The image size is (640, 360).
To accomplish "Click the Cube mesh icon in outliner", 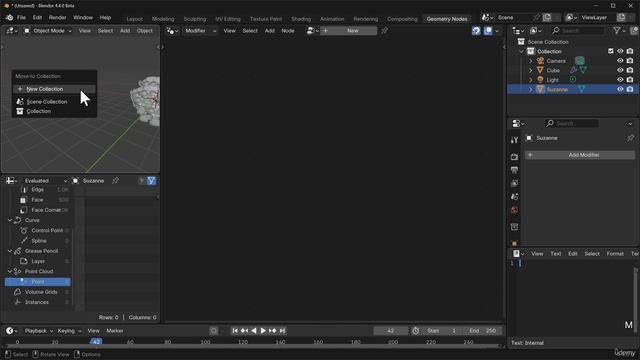I will [540, 70].
